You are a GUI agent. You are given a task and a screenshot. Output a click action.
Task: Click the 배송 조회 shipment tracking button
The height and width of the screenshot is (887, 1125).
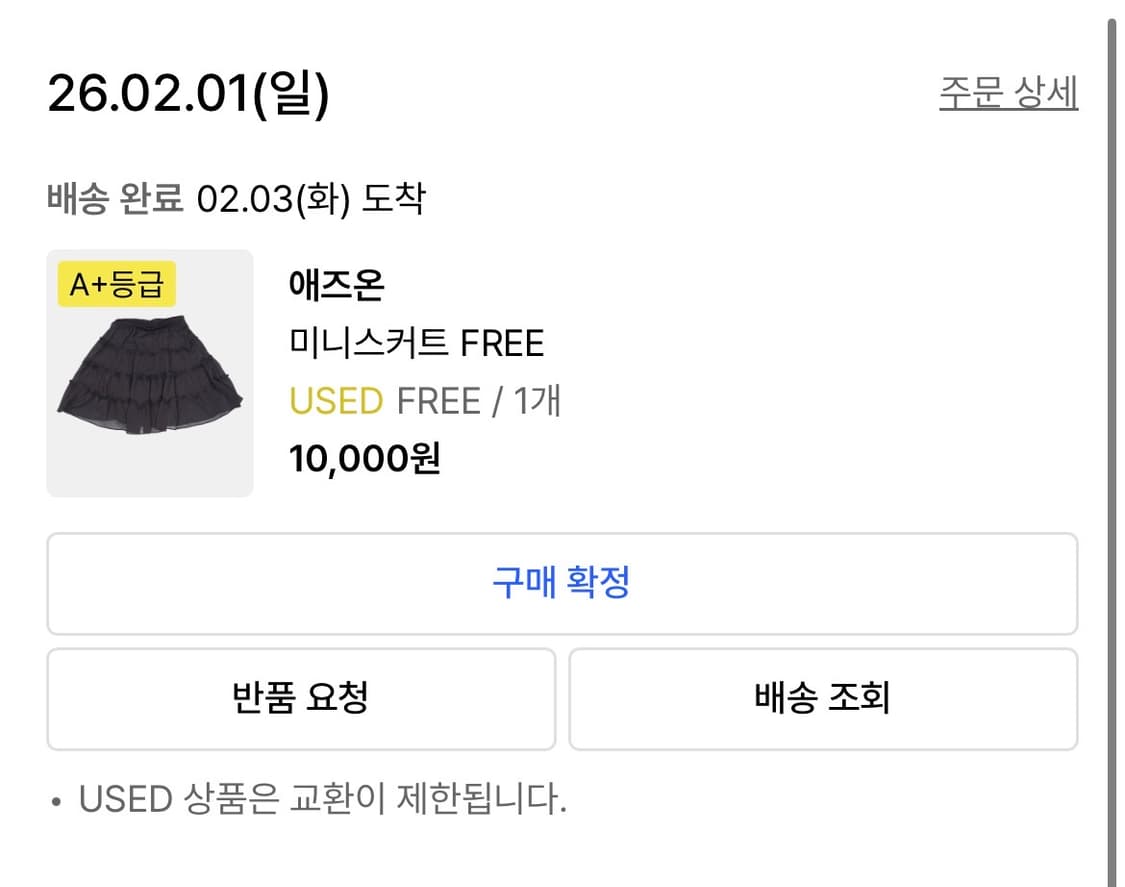pos(825,699)
